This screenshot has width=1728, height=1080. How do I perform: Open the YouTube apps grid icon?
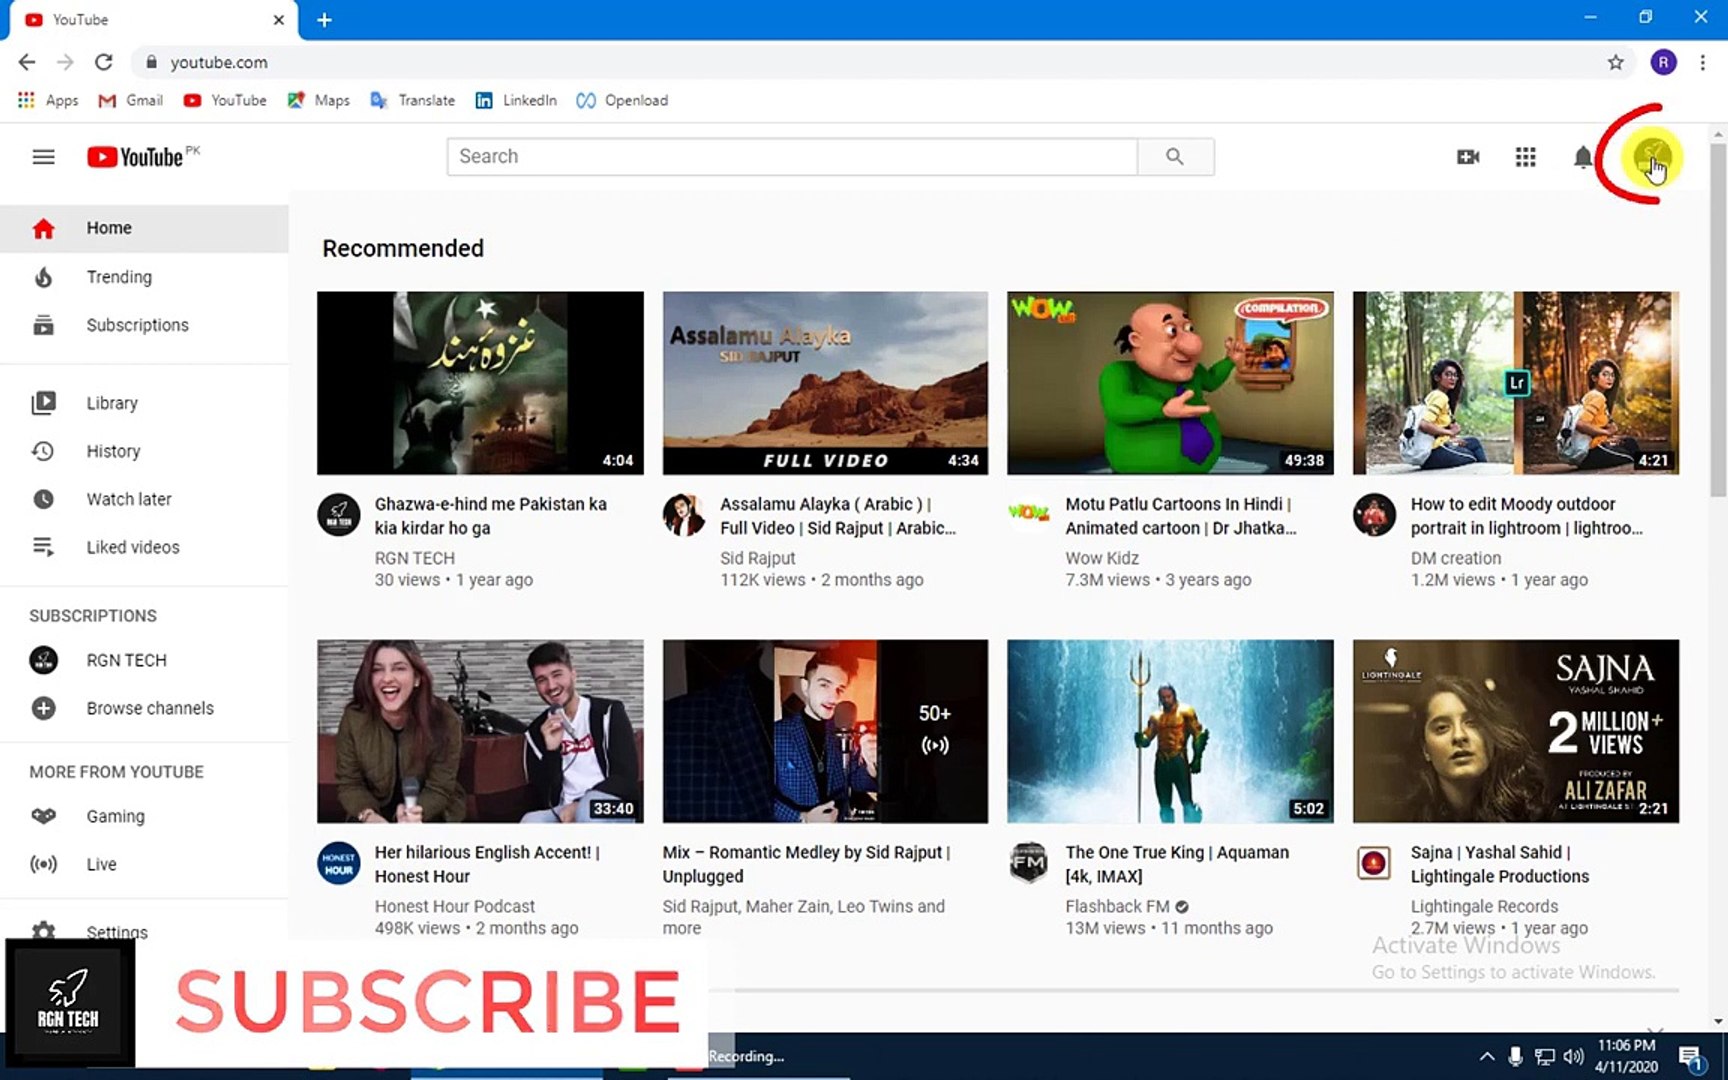[1525, 157]
